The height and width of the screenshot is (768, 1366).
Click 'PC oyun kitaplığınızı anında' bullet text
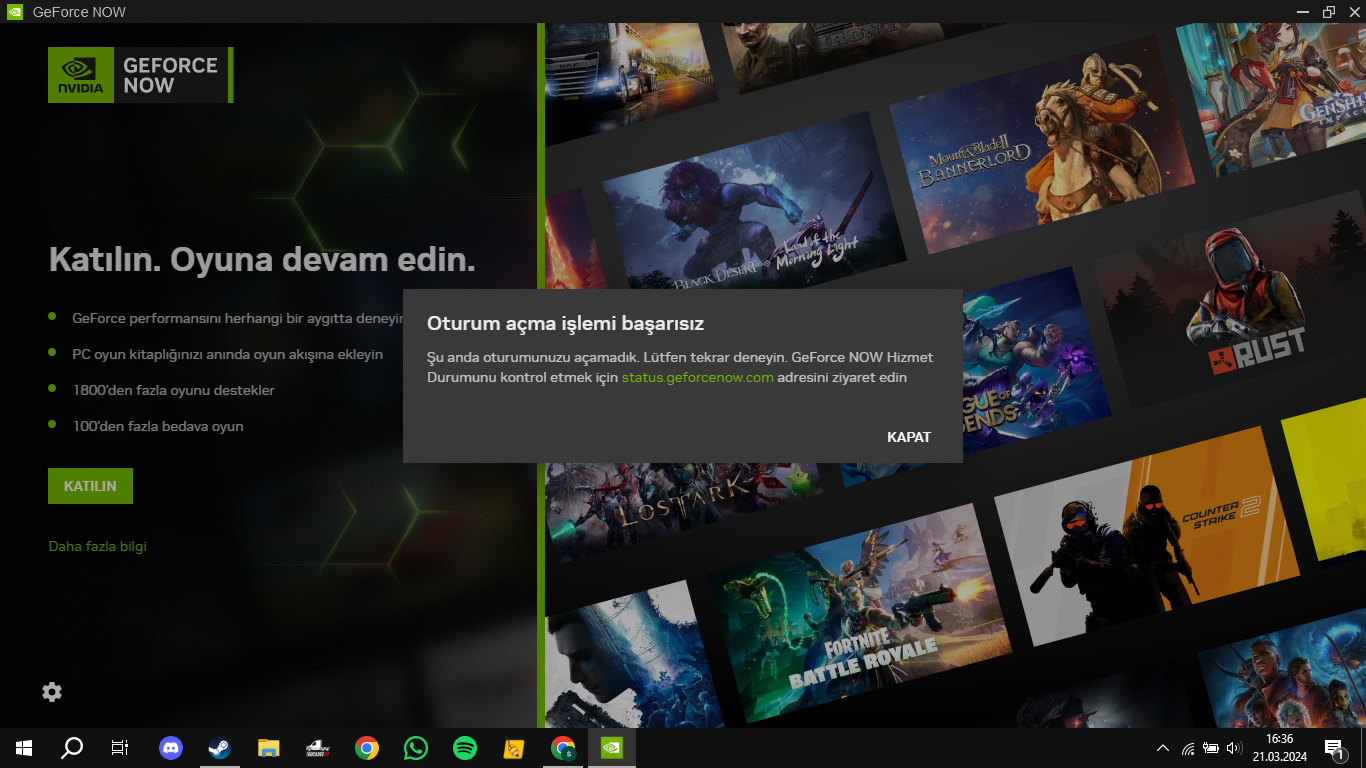(228, 354)
